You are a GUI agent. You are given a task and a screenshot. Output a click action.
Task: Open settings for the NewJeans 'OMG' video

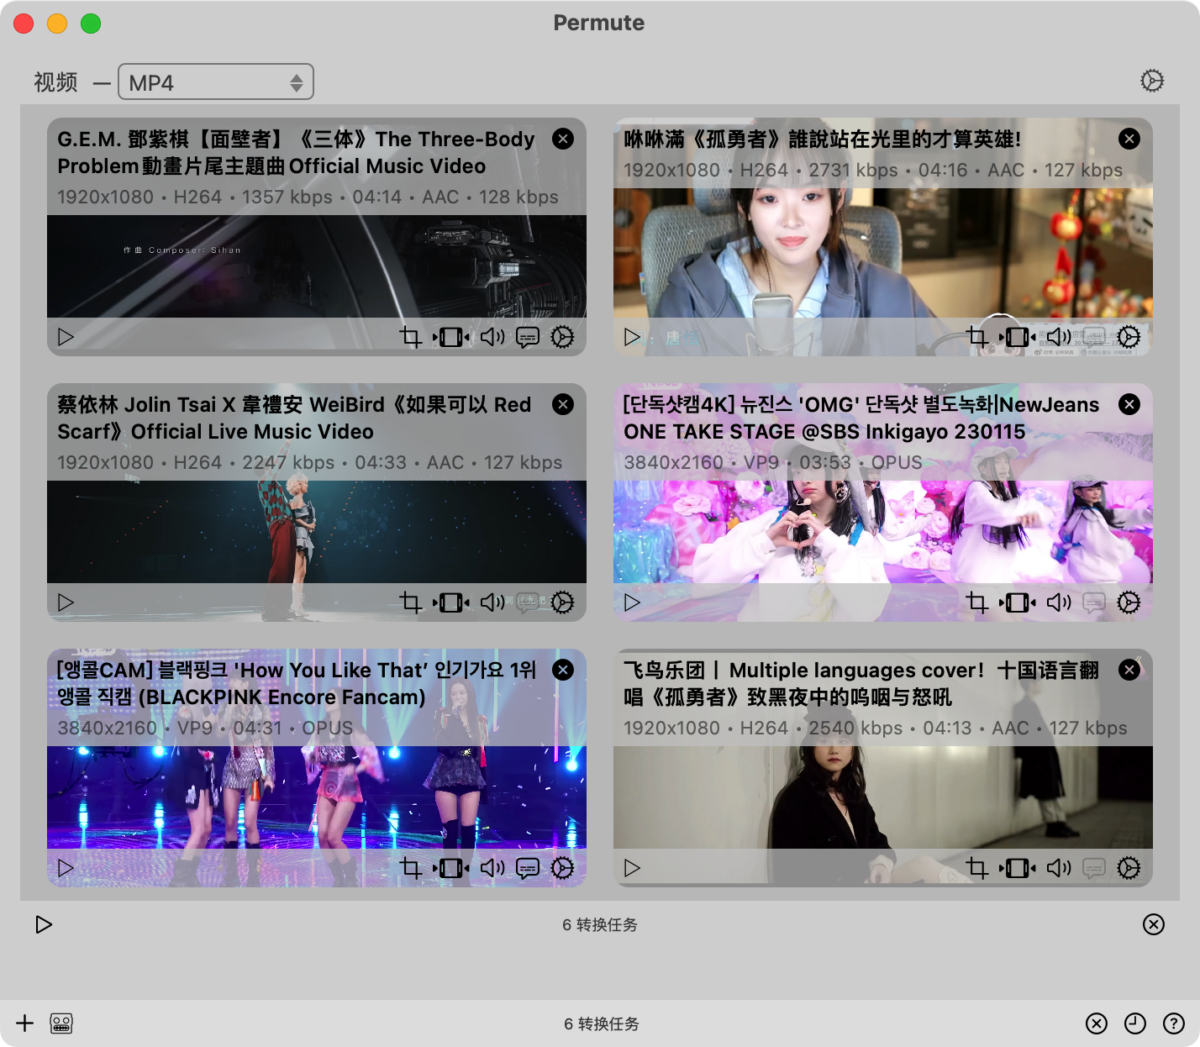1129,602
